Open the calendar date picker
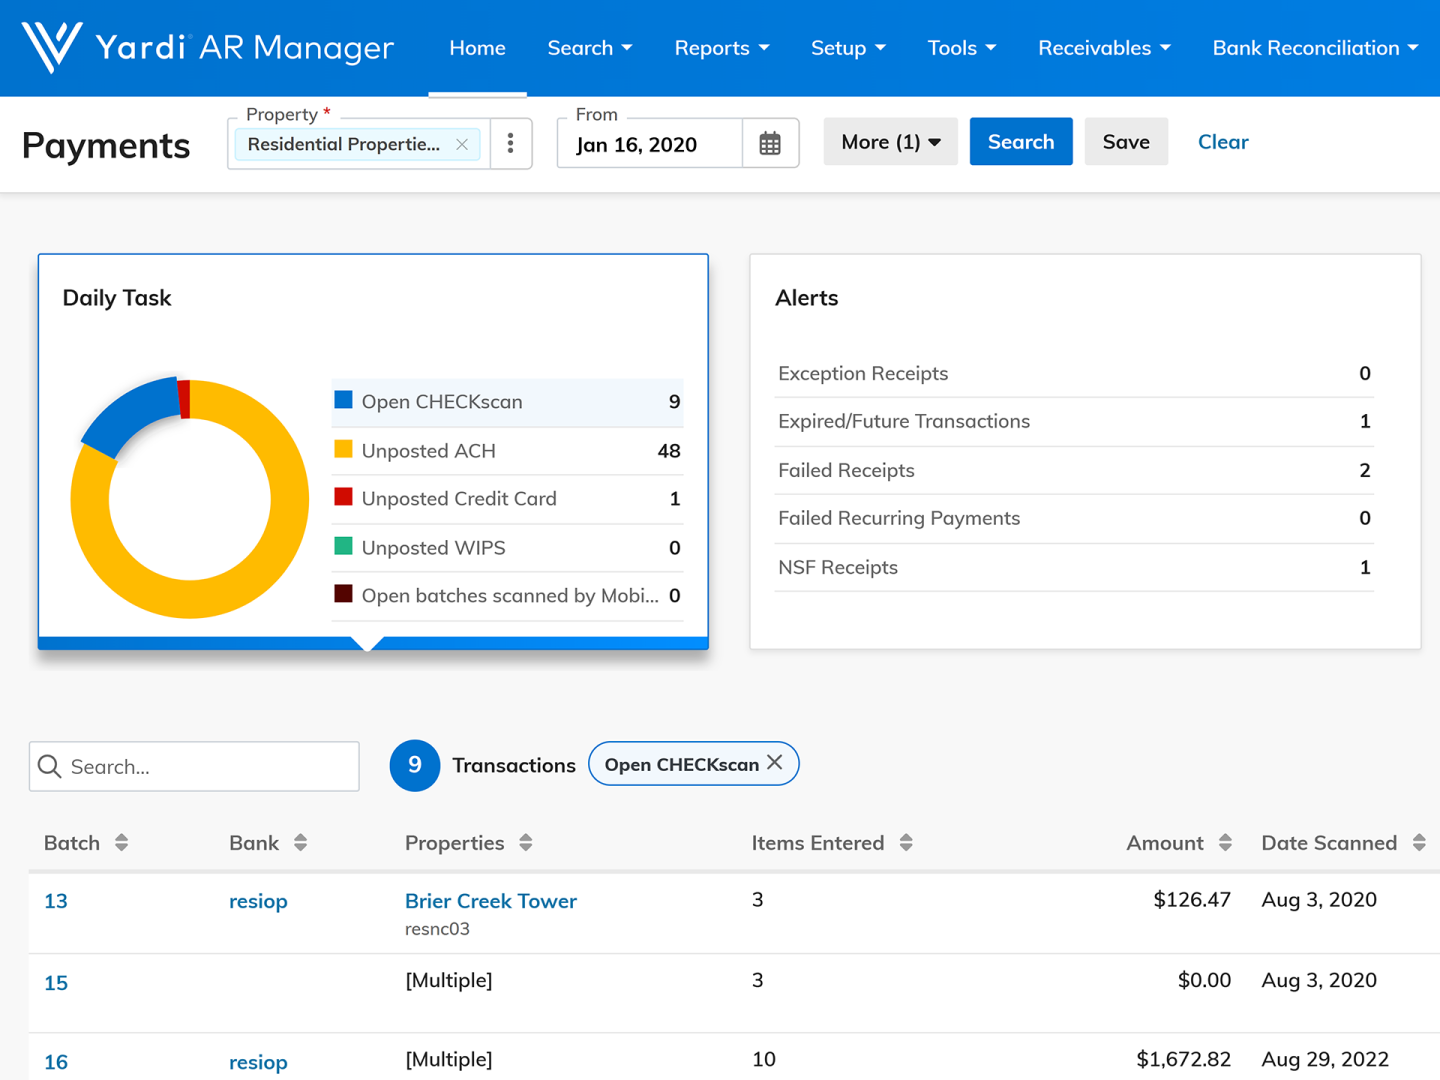 [x=769, y=144]
